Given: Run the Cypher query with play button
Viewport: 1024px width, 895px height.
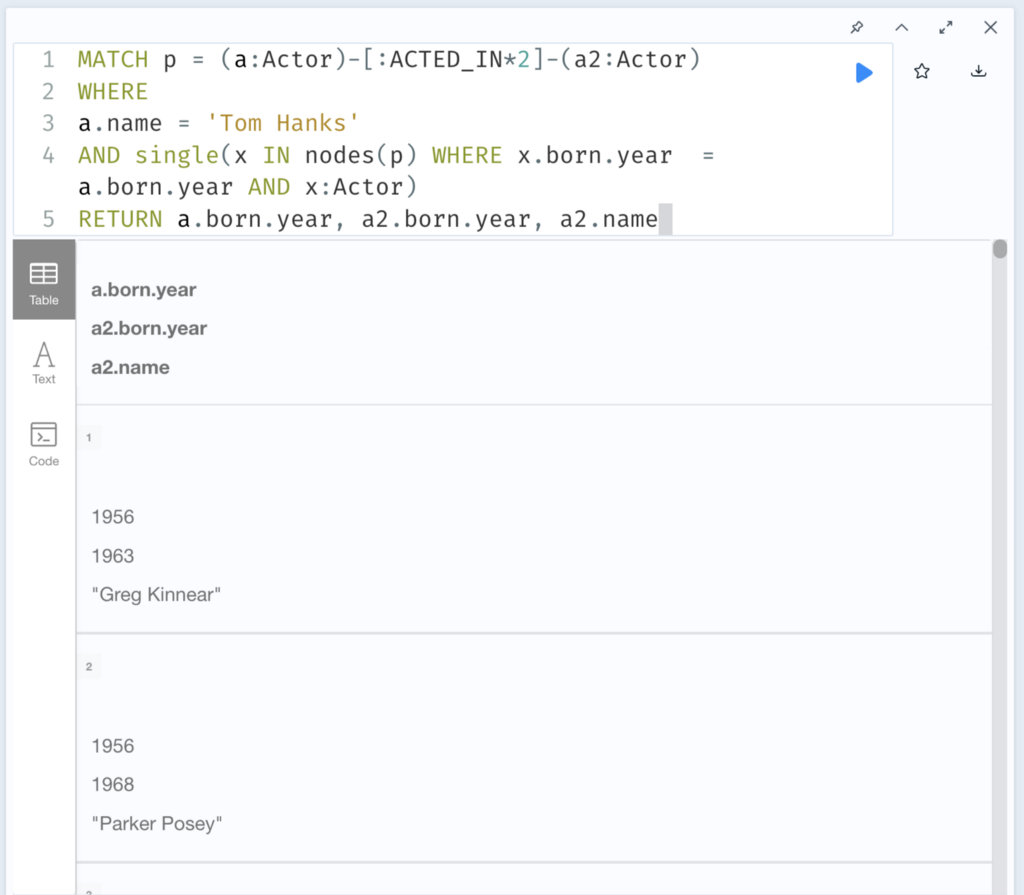Looking at the screenshot, I should click(x=864, y=73).
